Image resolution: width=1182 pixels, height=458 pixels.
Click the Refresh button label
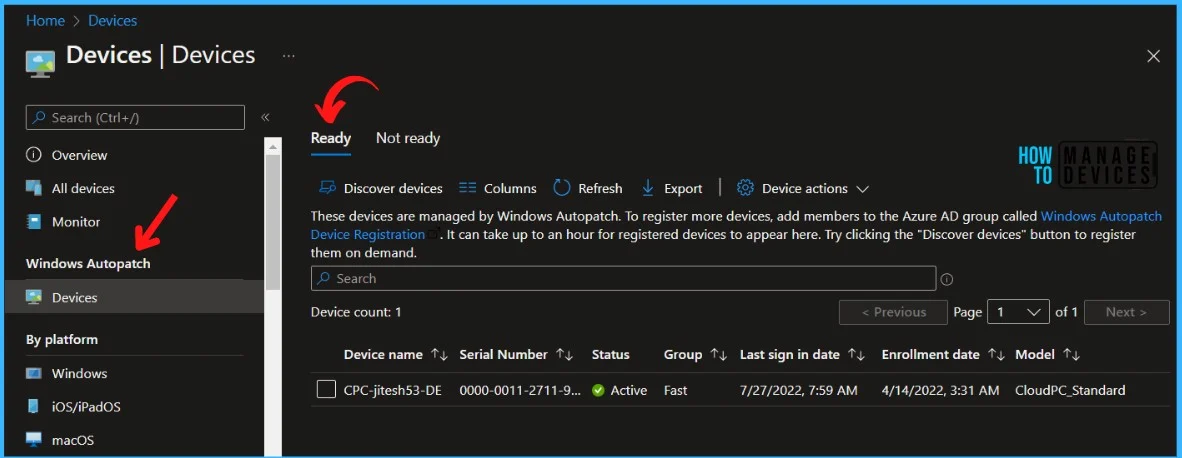(600, 188)
